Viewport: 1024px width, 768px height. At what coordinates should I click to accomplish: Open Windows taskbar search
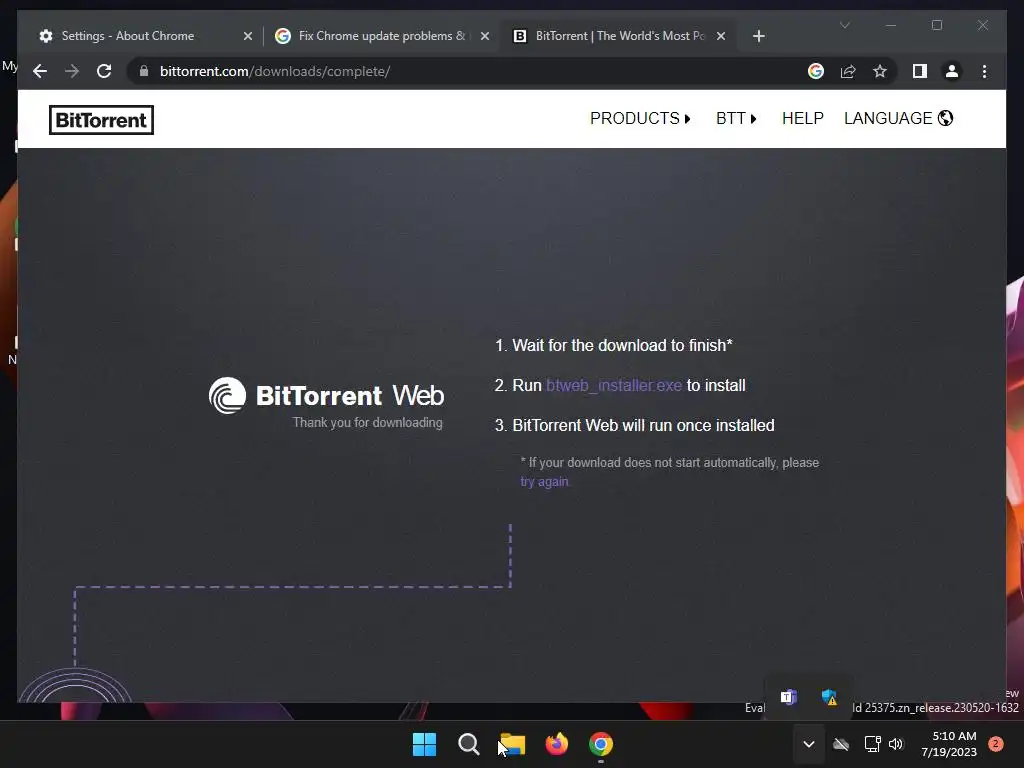tap(468, 744)
